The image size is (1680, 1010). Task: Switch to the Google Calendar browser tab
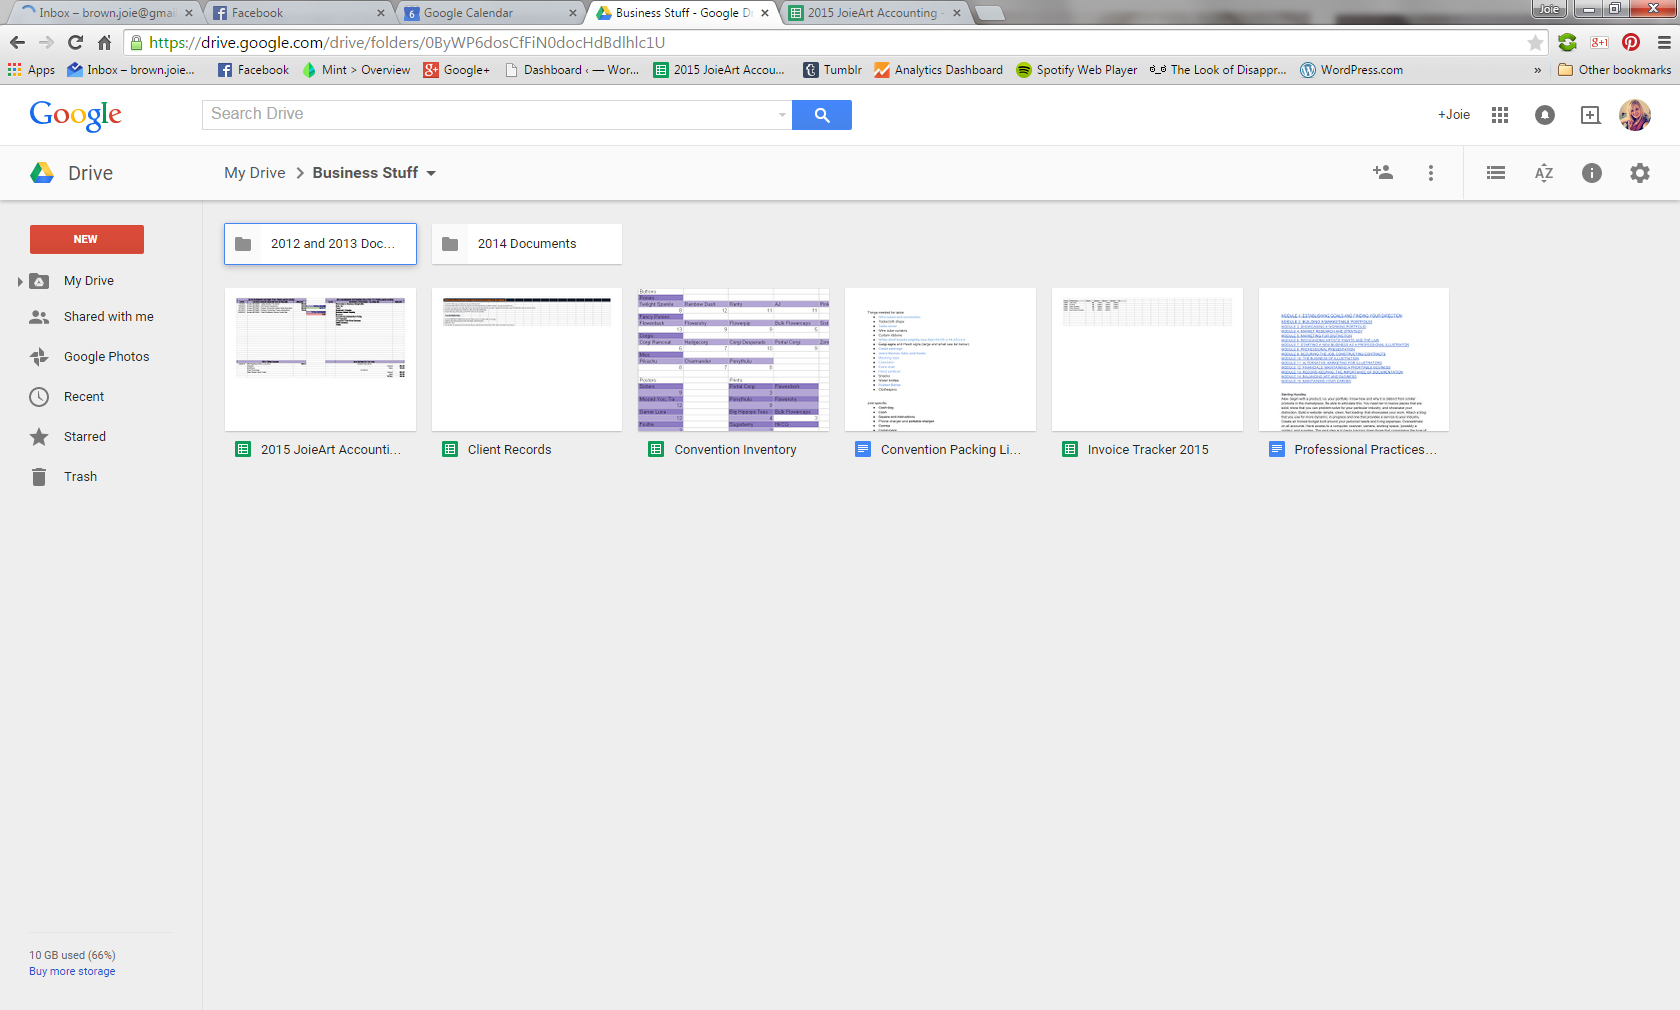point(490,13)
